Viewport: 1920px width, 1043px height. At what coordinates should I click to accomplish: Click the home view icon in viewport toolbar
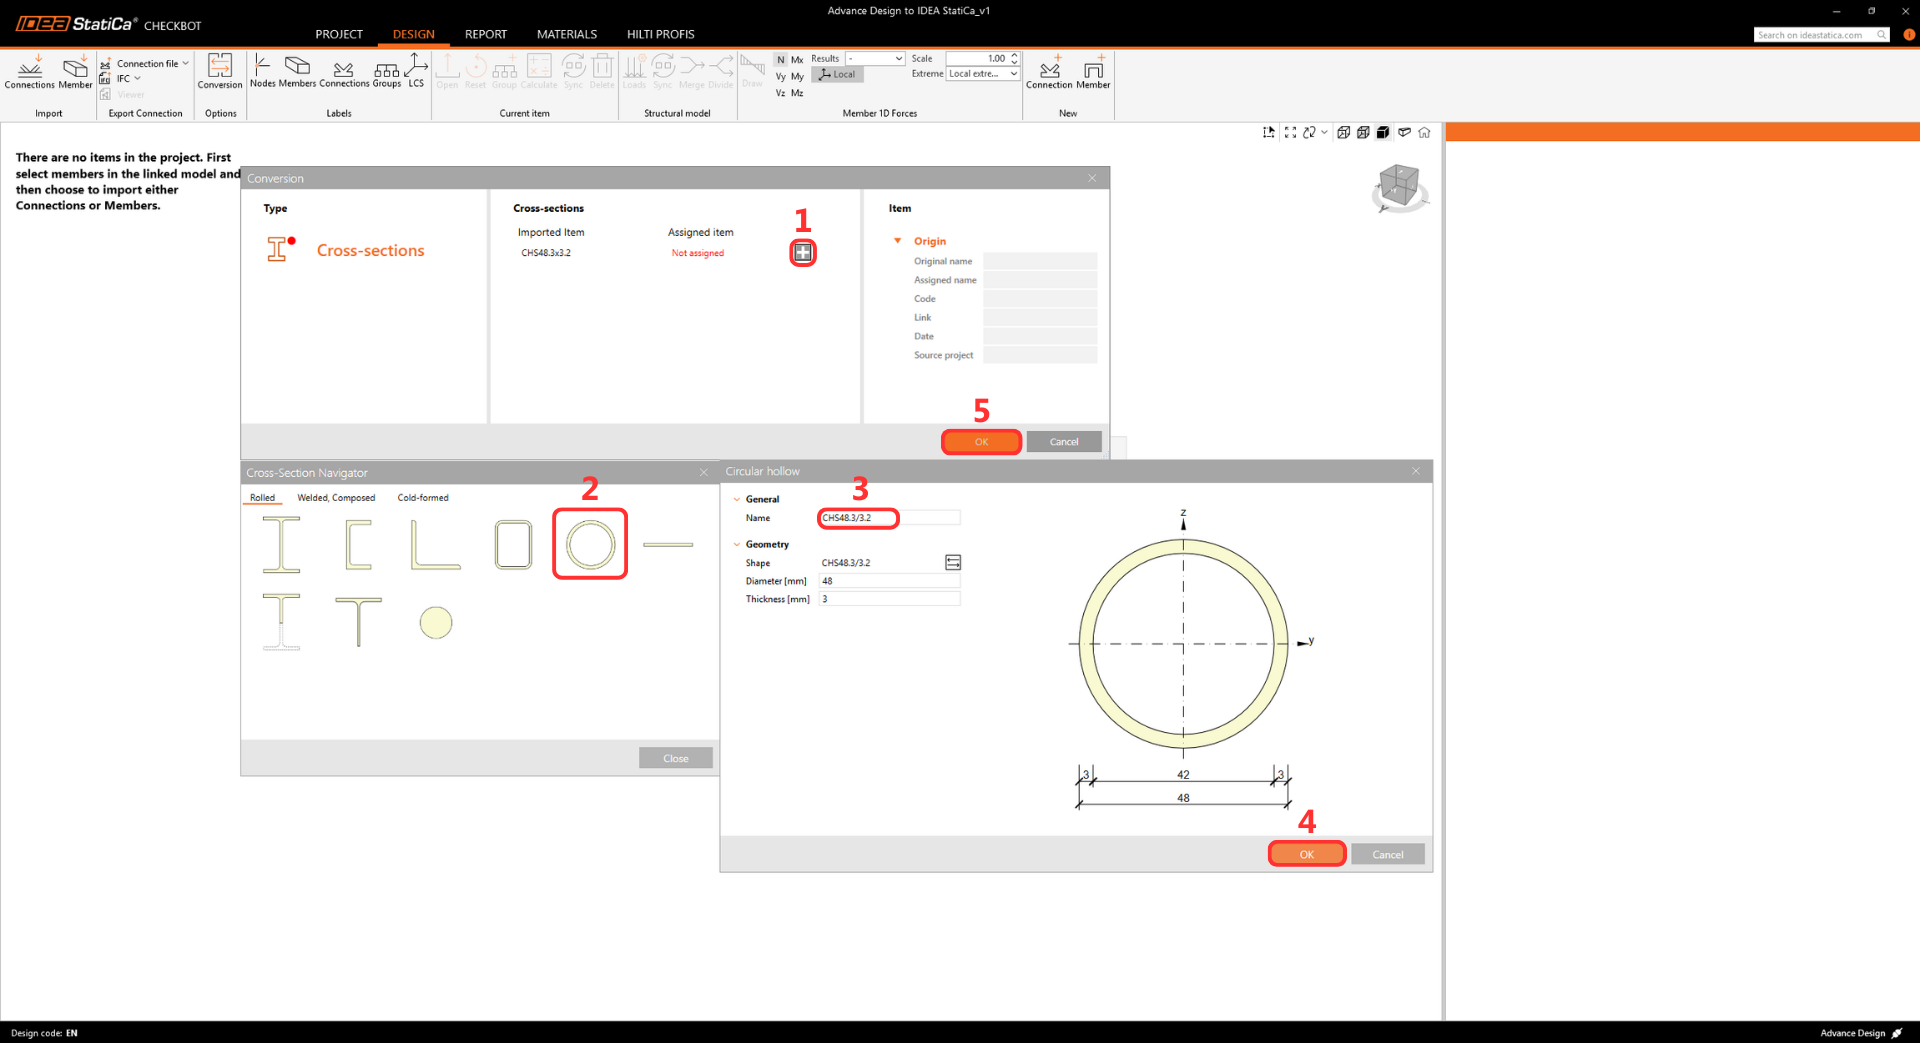(1424, 132)
